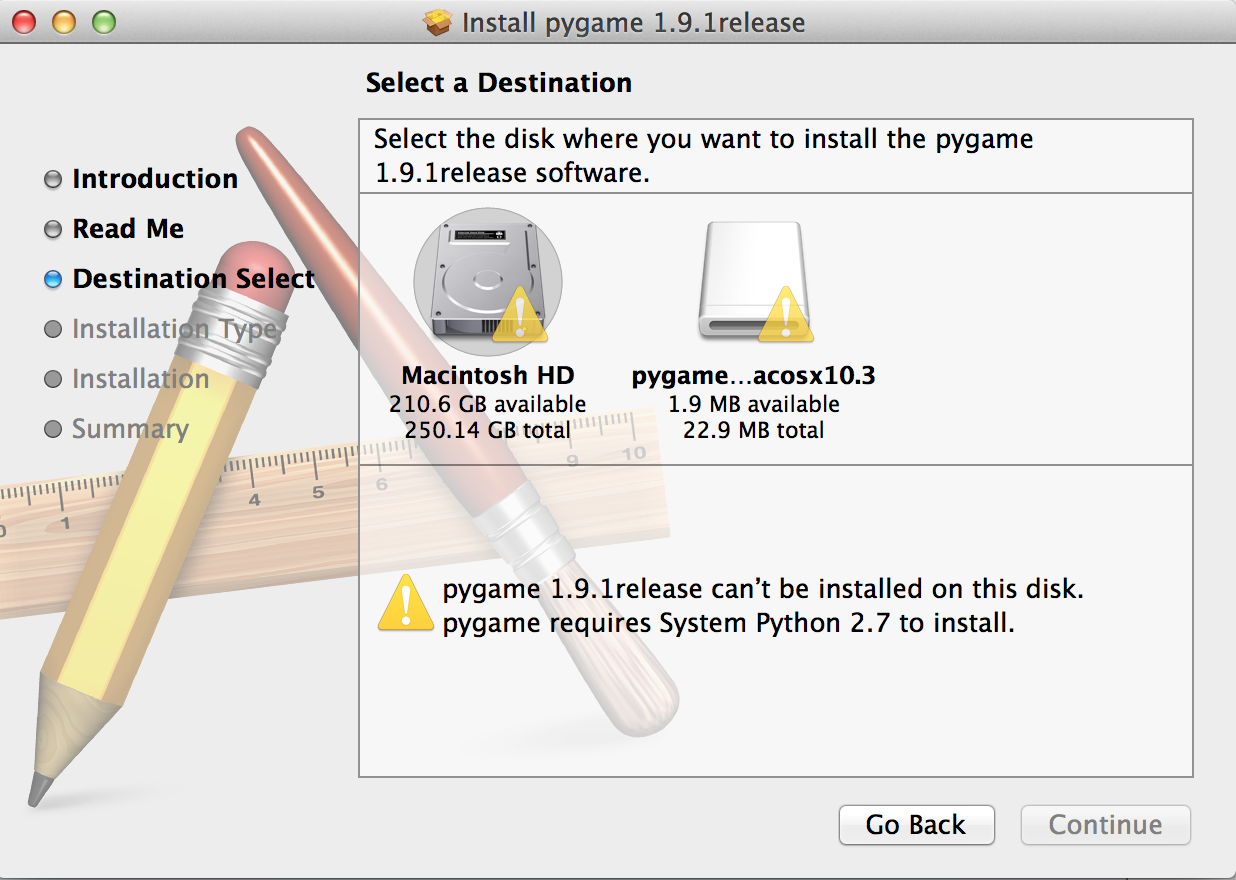Click the blue Destination Select bullet

pos(53,279)
